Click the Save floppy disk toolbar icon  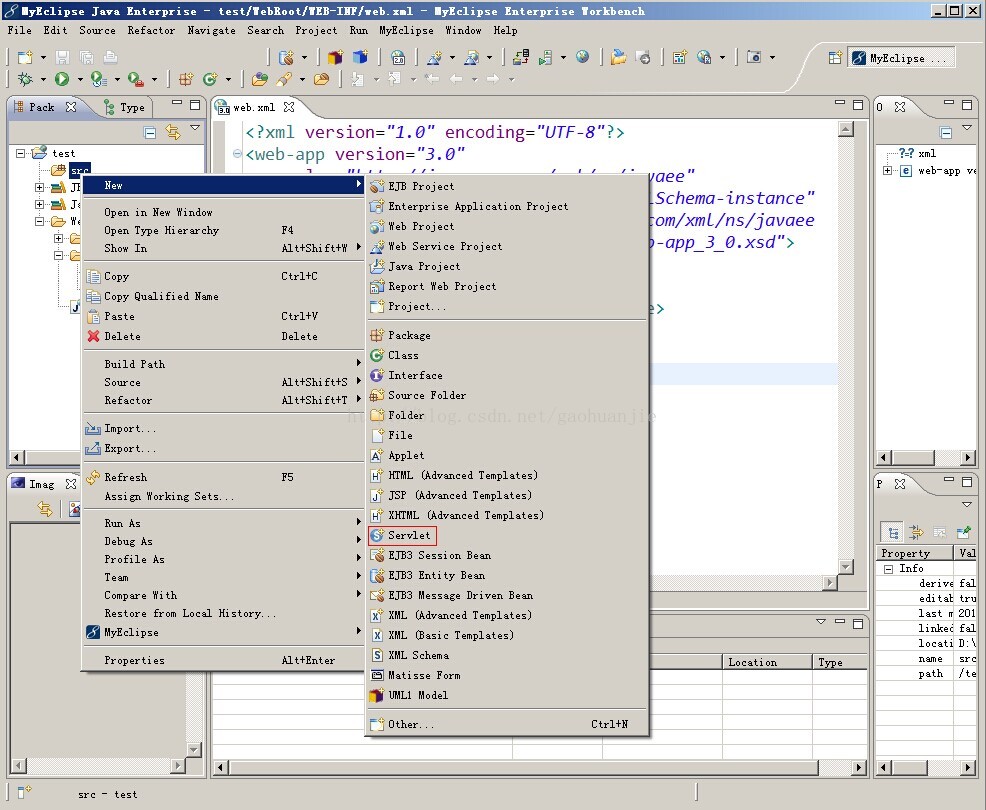coord(62,58)
